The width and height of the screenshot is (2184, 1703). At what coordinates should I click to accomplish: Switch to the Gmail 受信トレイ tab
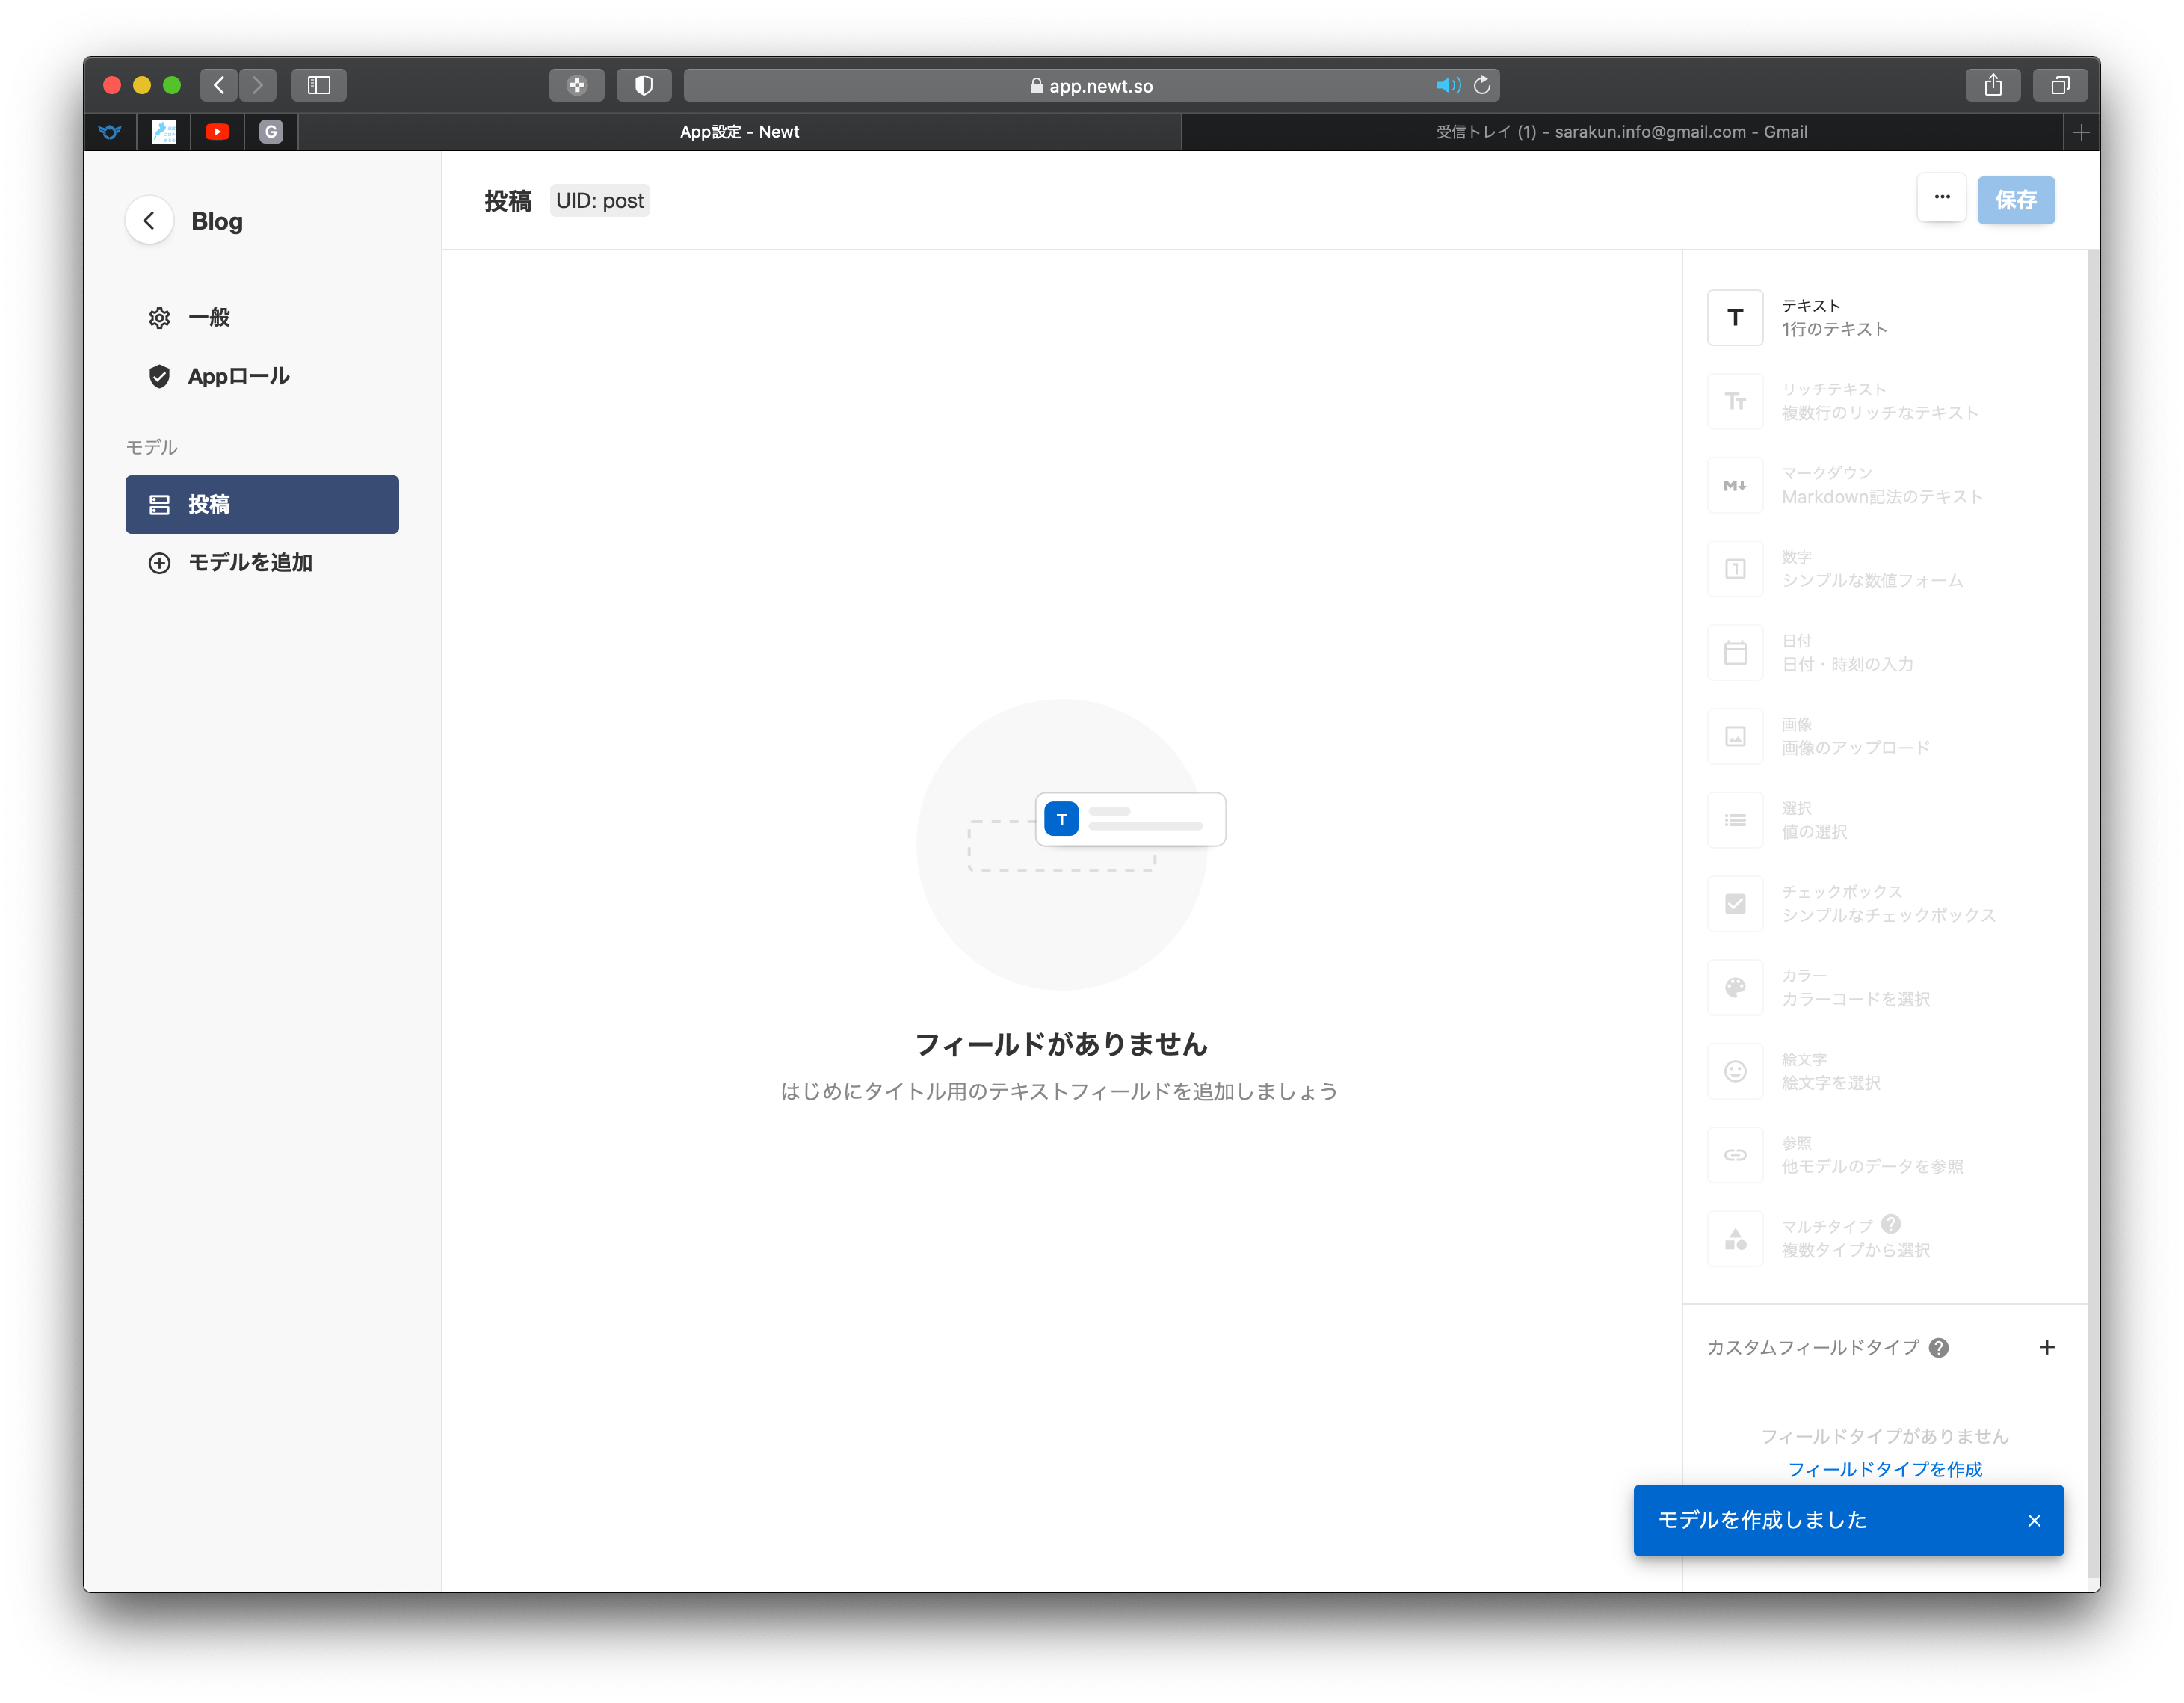pyautogui.click(x=1622, y=132)
